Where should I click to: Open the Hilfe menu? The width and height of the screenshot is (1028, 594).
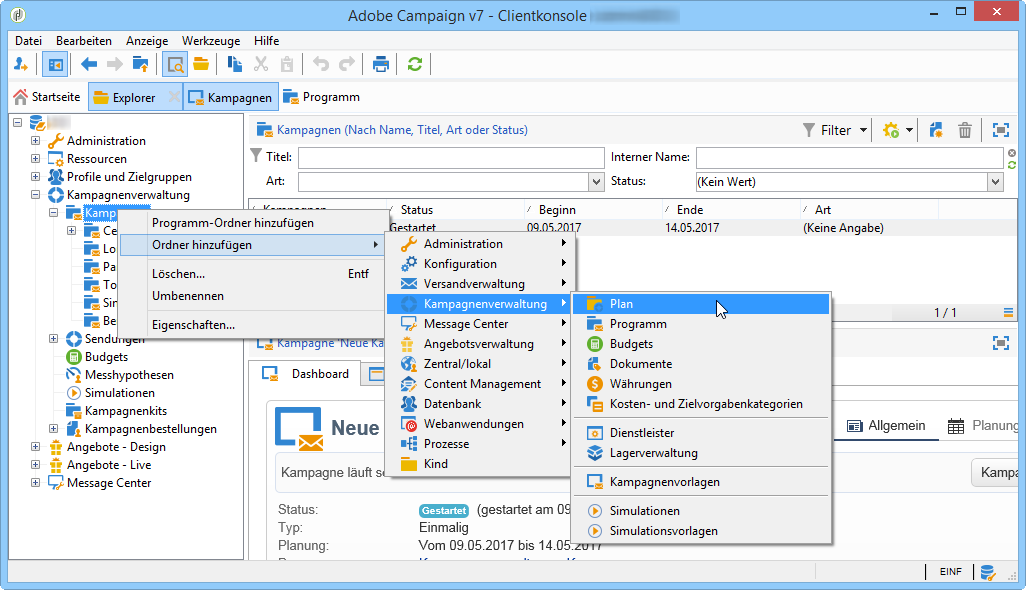[266, 41]
